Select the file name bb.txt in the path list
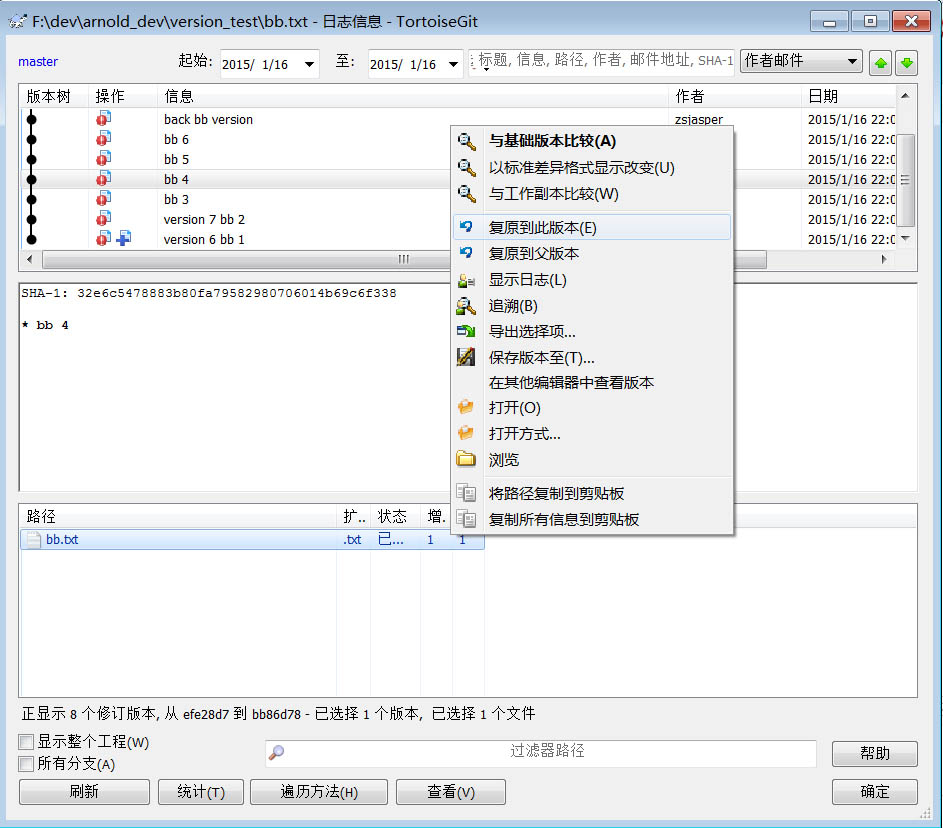 pyautogui.click(x=62, y=539)
